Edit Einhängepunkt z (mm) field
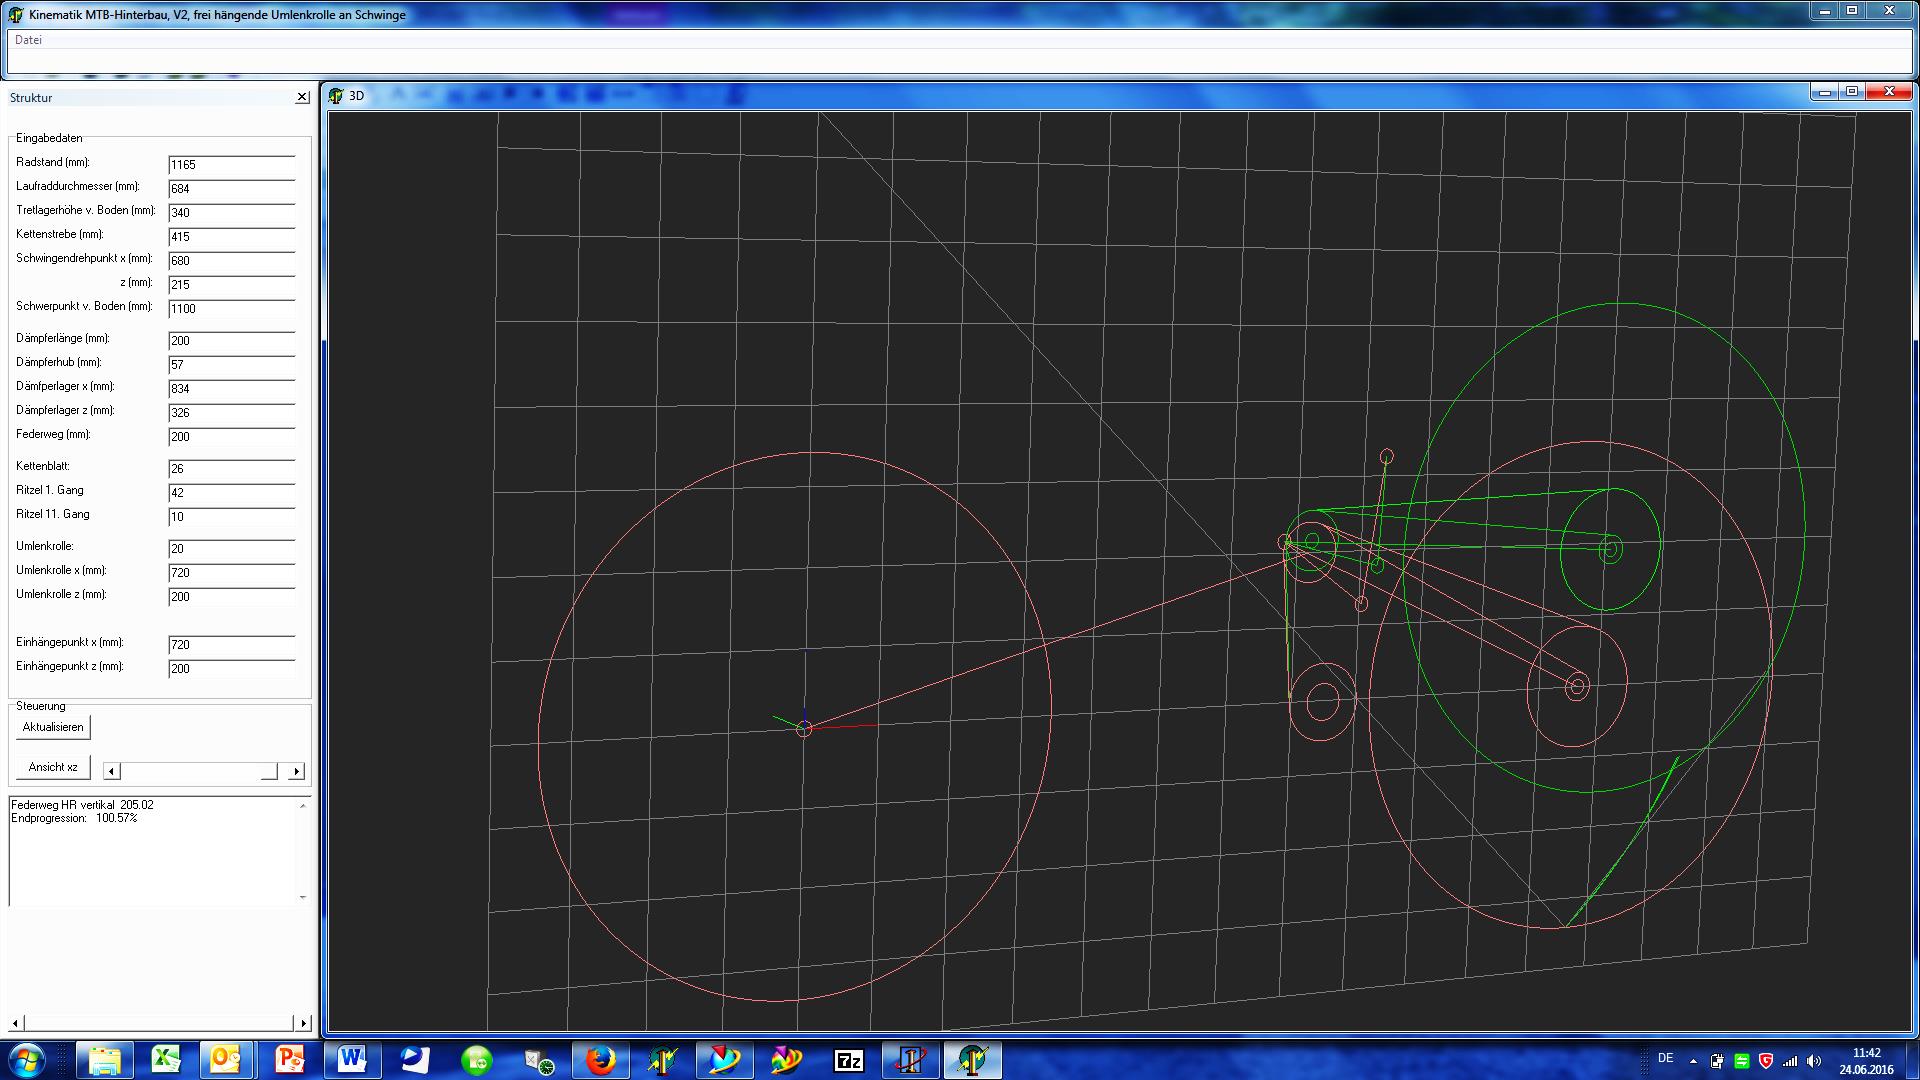This screenshot has height=1080, width=1920. [232, 669]
